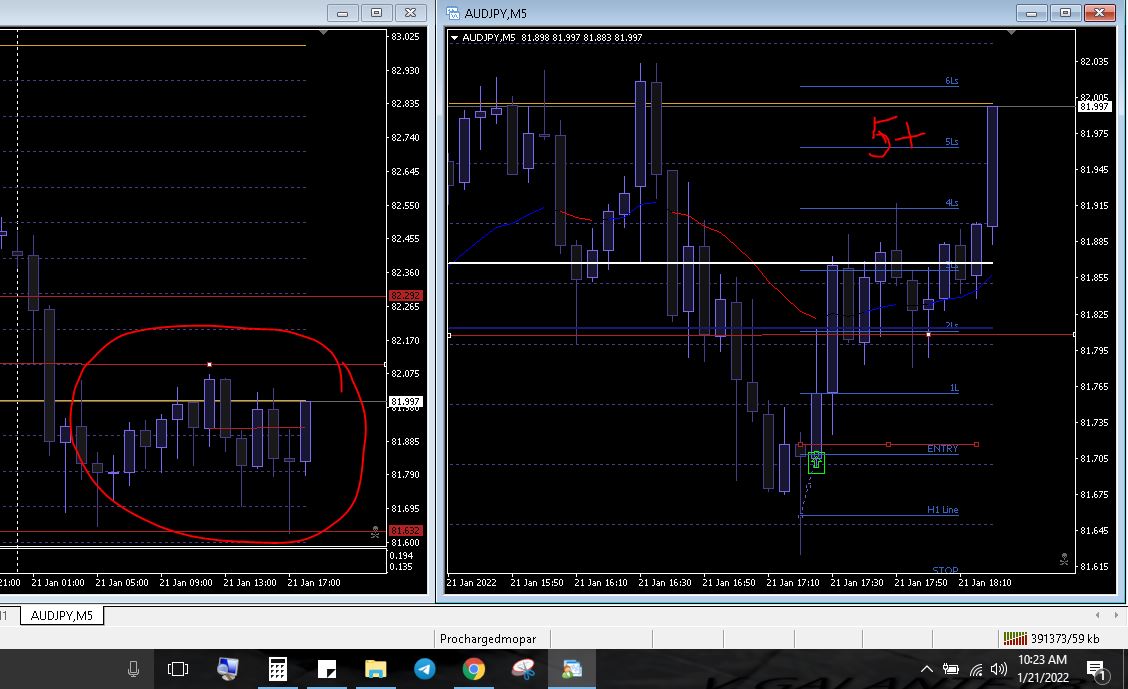1128x689 pixels.
Task: Click chart shift triangle atop left chart
Action: 323,32
